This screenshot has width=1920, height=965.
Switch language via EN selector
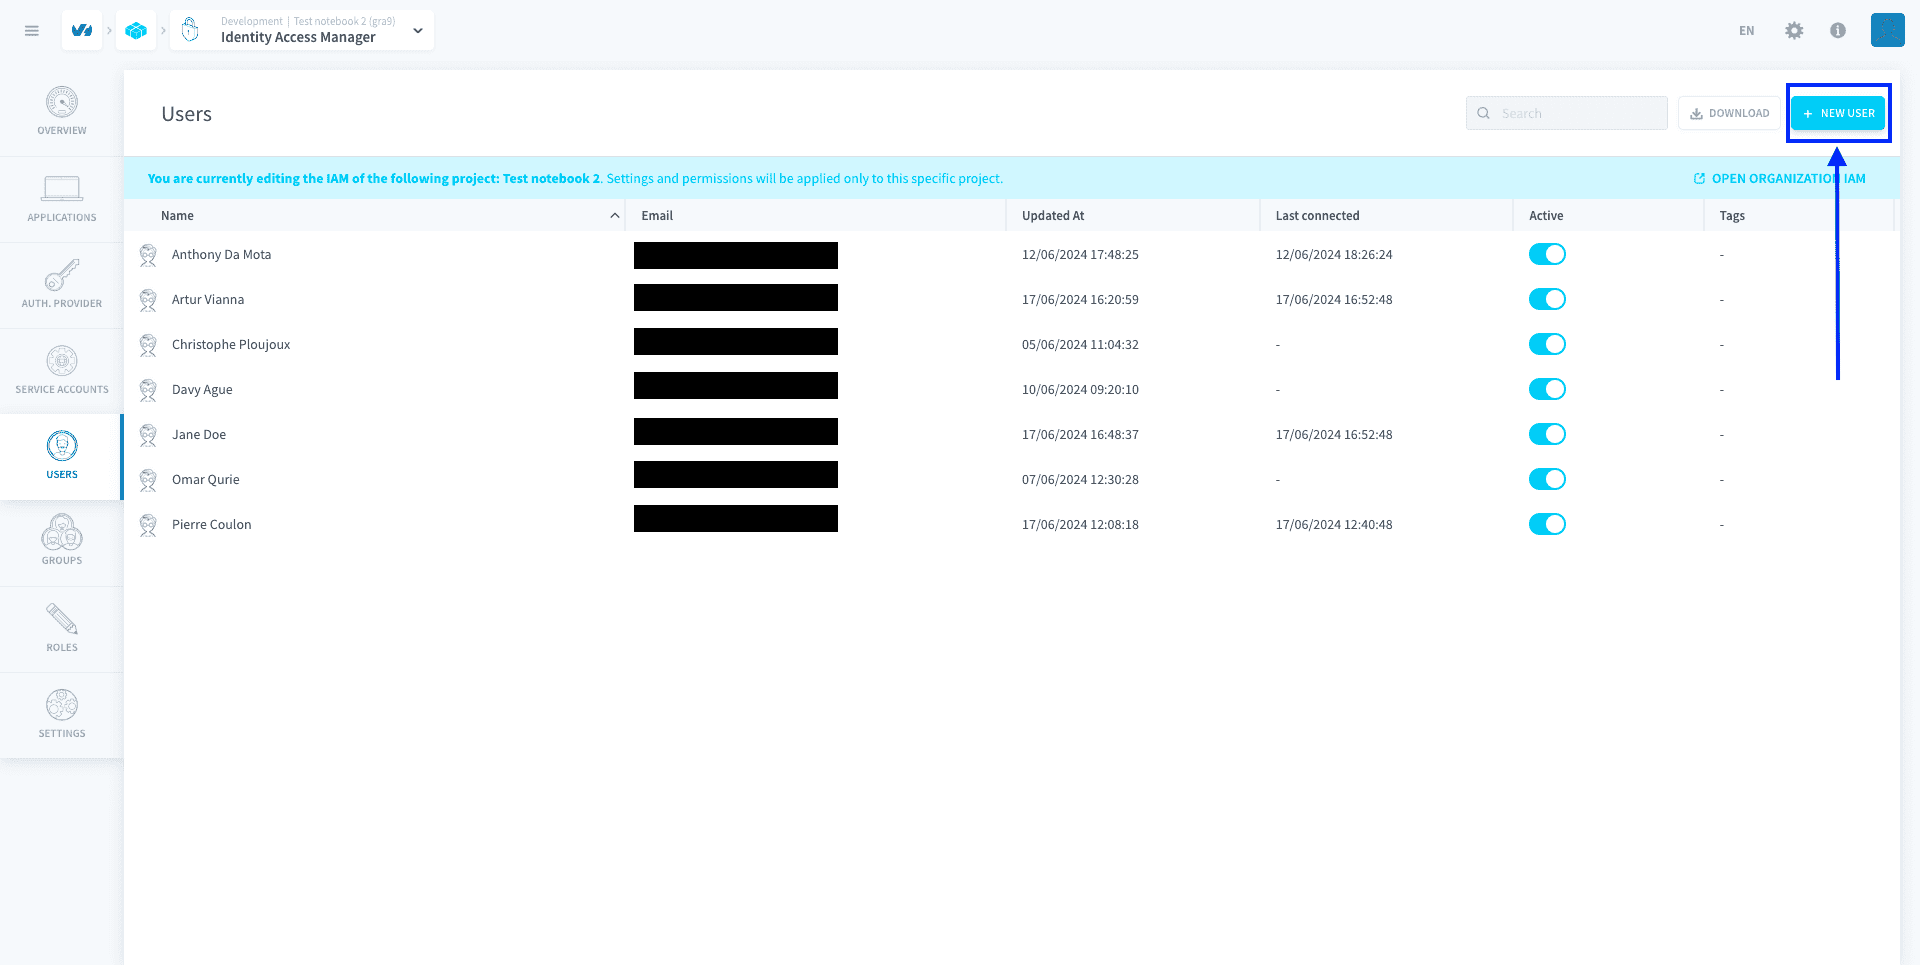[1746, 31]
